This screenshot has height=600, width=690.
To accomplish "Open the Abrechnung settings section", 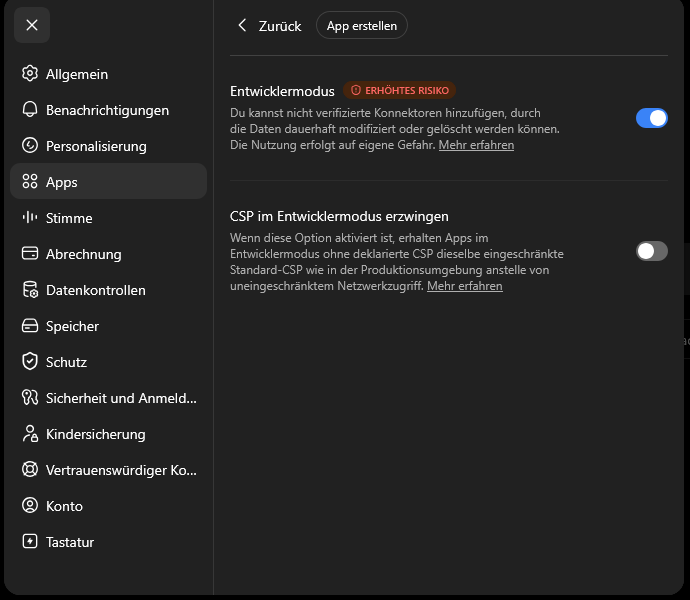I will click(108, 254).
